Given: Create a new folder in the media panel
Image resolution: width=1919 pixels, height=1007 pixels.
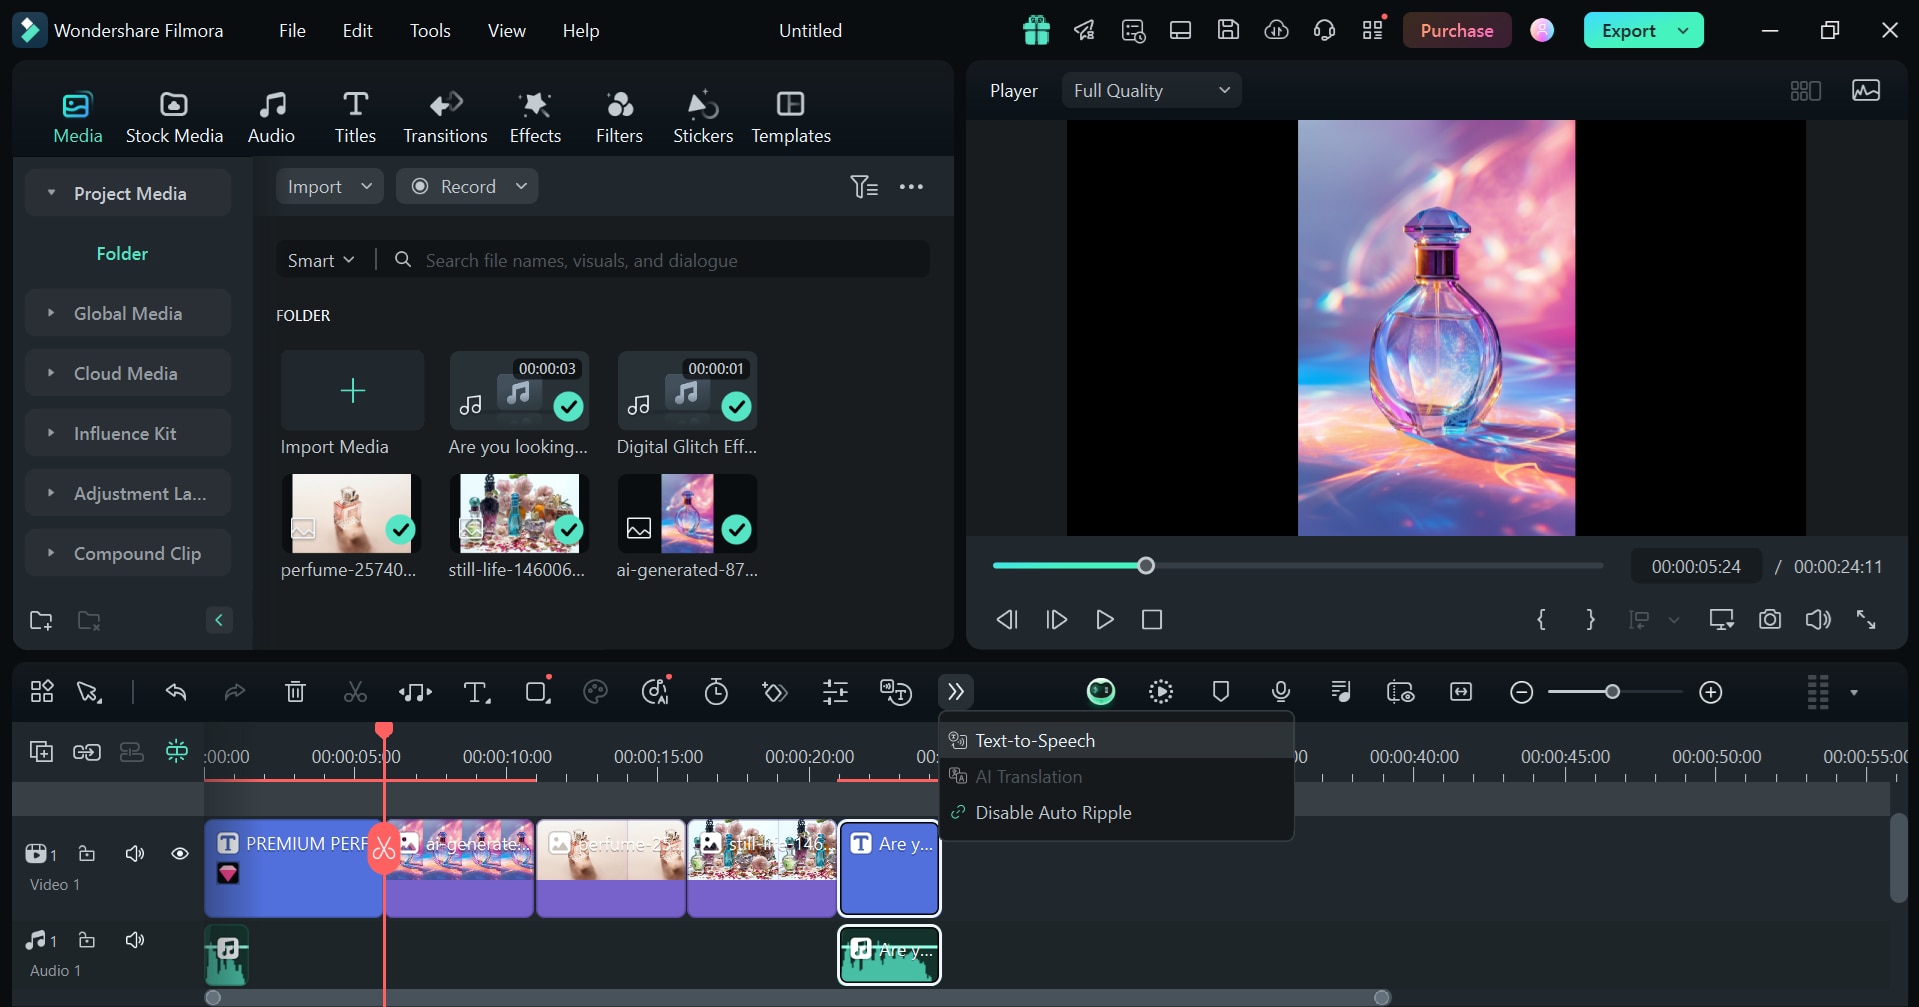Looking at the screenshot, I should coord(41,621).
